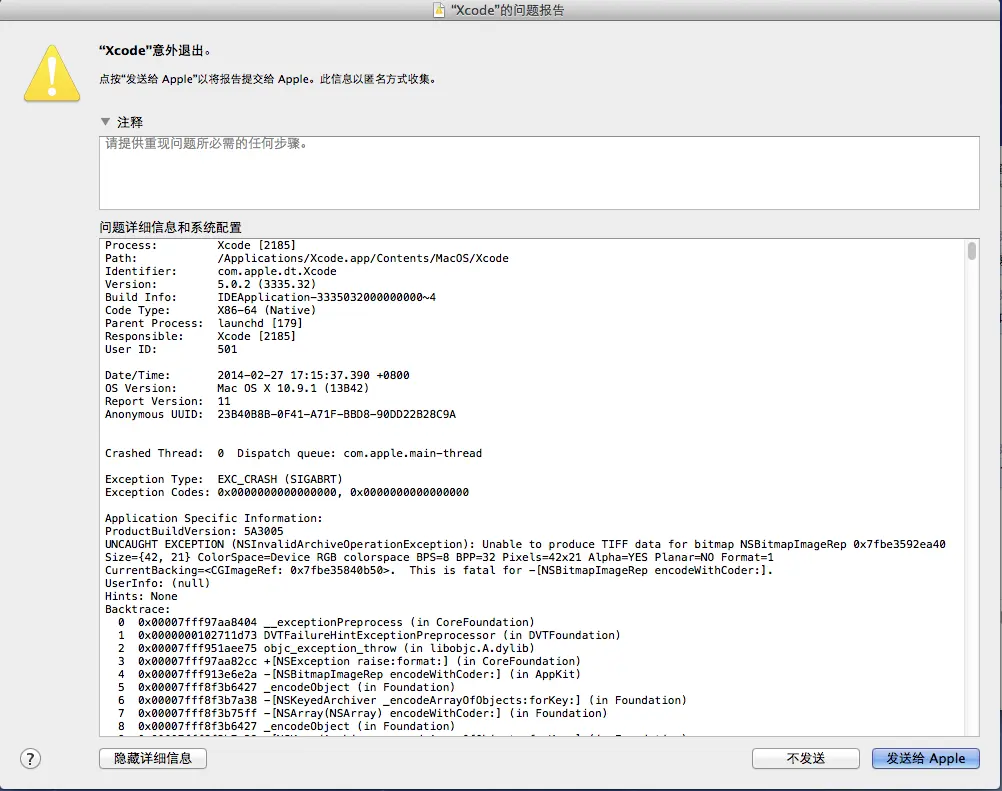Click the OS Version Mac OS X 10.9.1 line
The width and height of the screenshot is (1002, 791).
[x=236, y=388]
